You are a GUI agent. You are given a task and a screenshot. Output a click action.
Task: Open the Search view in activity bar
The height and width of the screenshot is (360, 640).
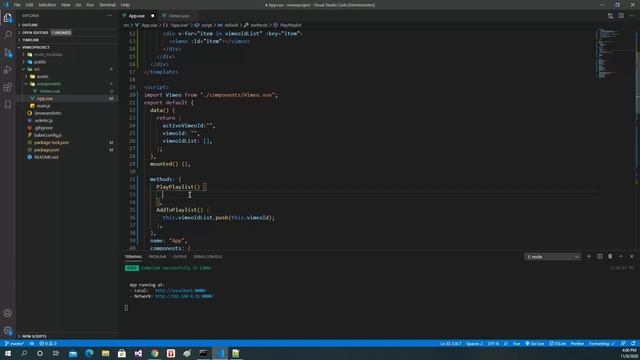8,35
